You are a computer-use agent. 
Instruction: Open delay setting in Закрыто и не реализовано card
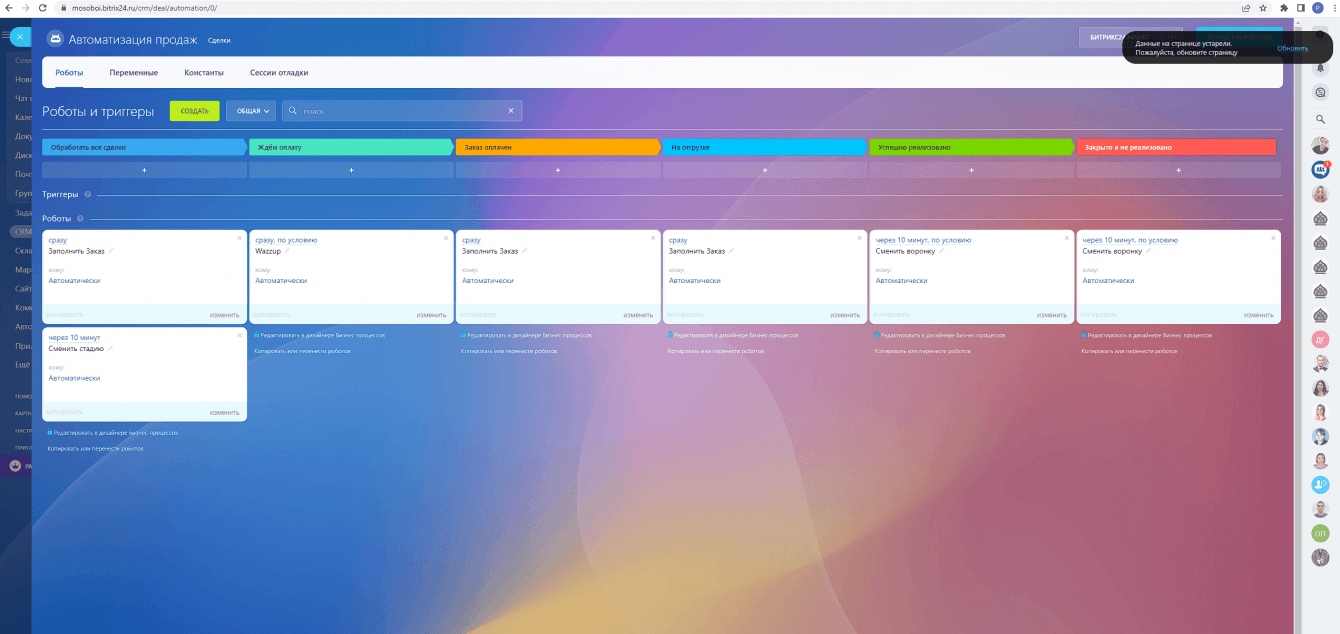point(1130,240)
